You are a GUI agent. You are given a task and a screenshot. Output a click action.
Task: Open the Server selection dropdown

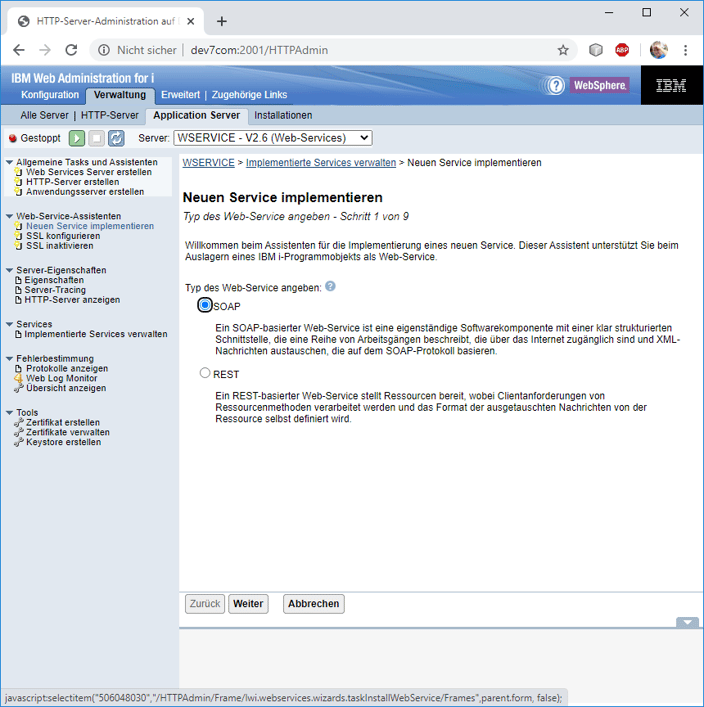tap(273, 138)
